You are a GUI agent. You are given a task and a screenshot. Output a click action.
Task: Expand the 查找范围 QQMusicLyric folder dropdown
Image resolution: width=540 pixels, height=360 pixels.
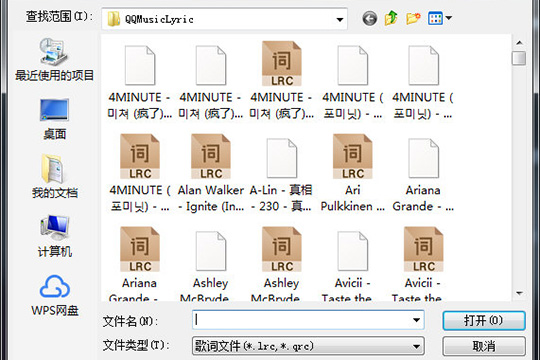[340, 19]
